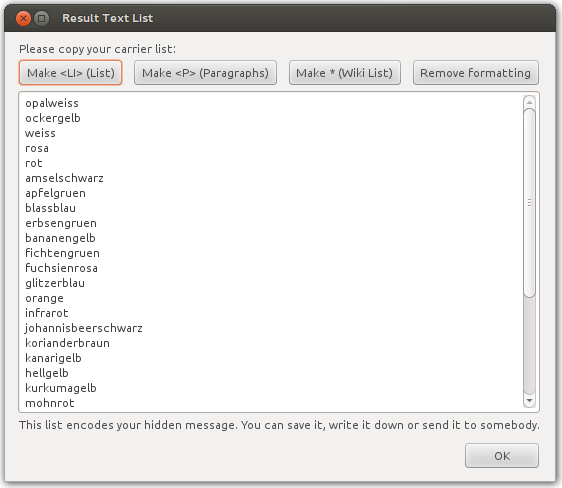Click scrollbar track below the thumb

[x=529, y=346]
